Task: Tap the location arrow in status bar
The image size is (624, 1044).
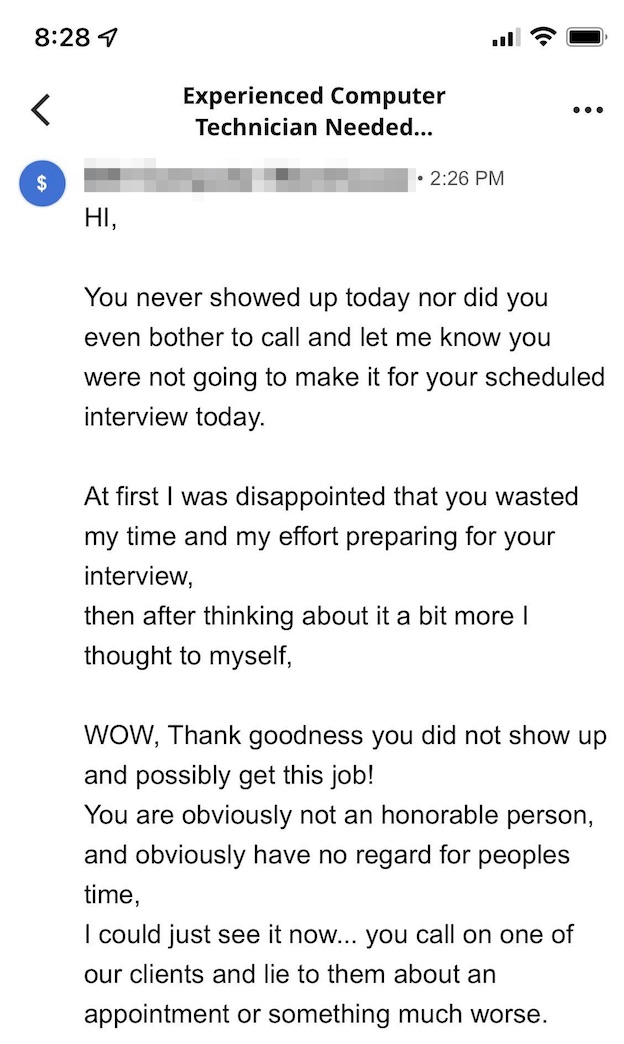Action: tap(107, 38)
